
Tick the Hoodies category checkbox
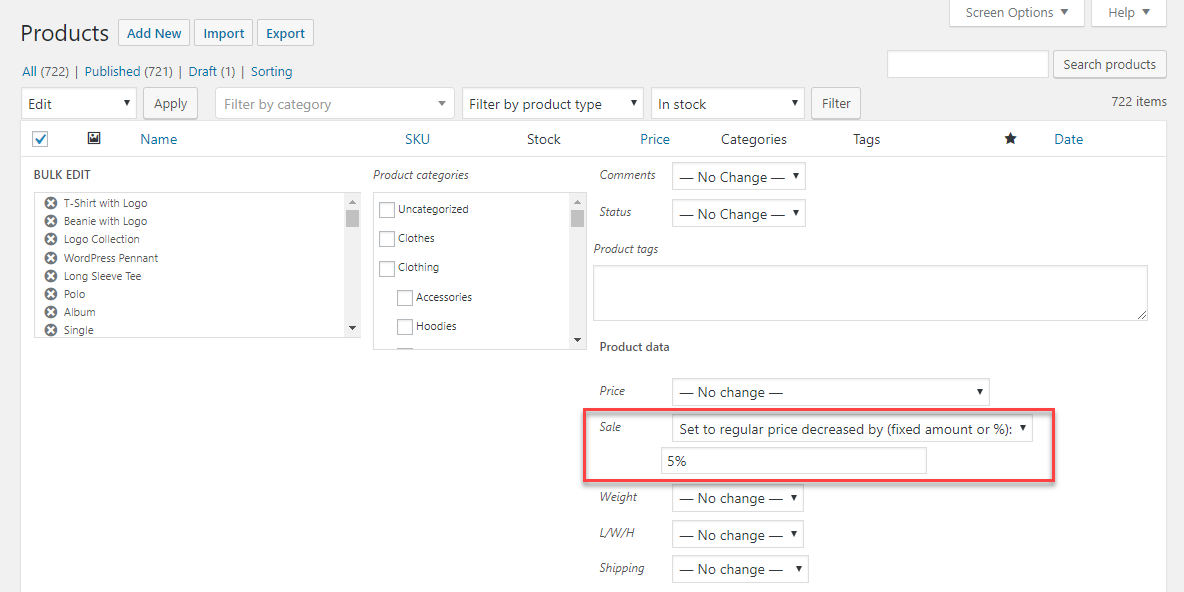(x=405, y=327)
